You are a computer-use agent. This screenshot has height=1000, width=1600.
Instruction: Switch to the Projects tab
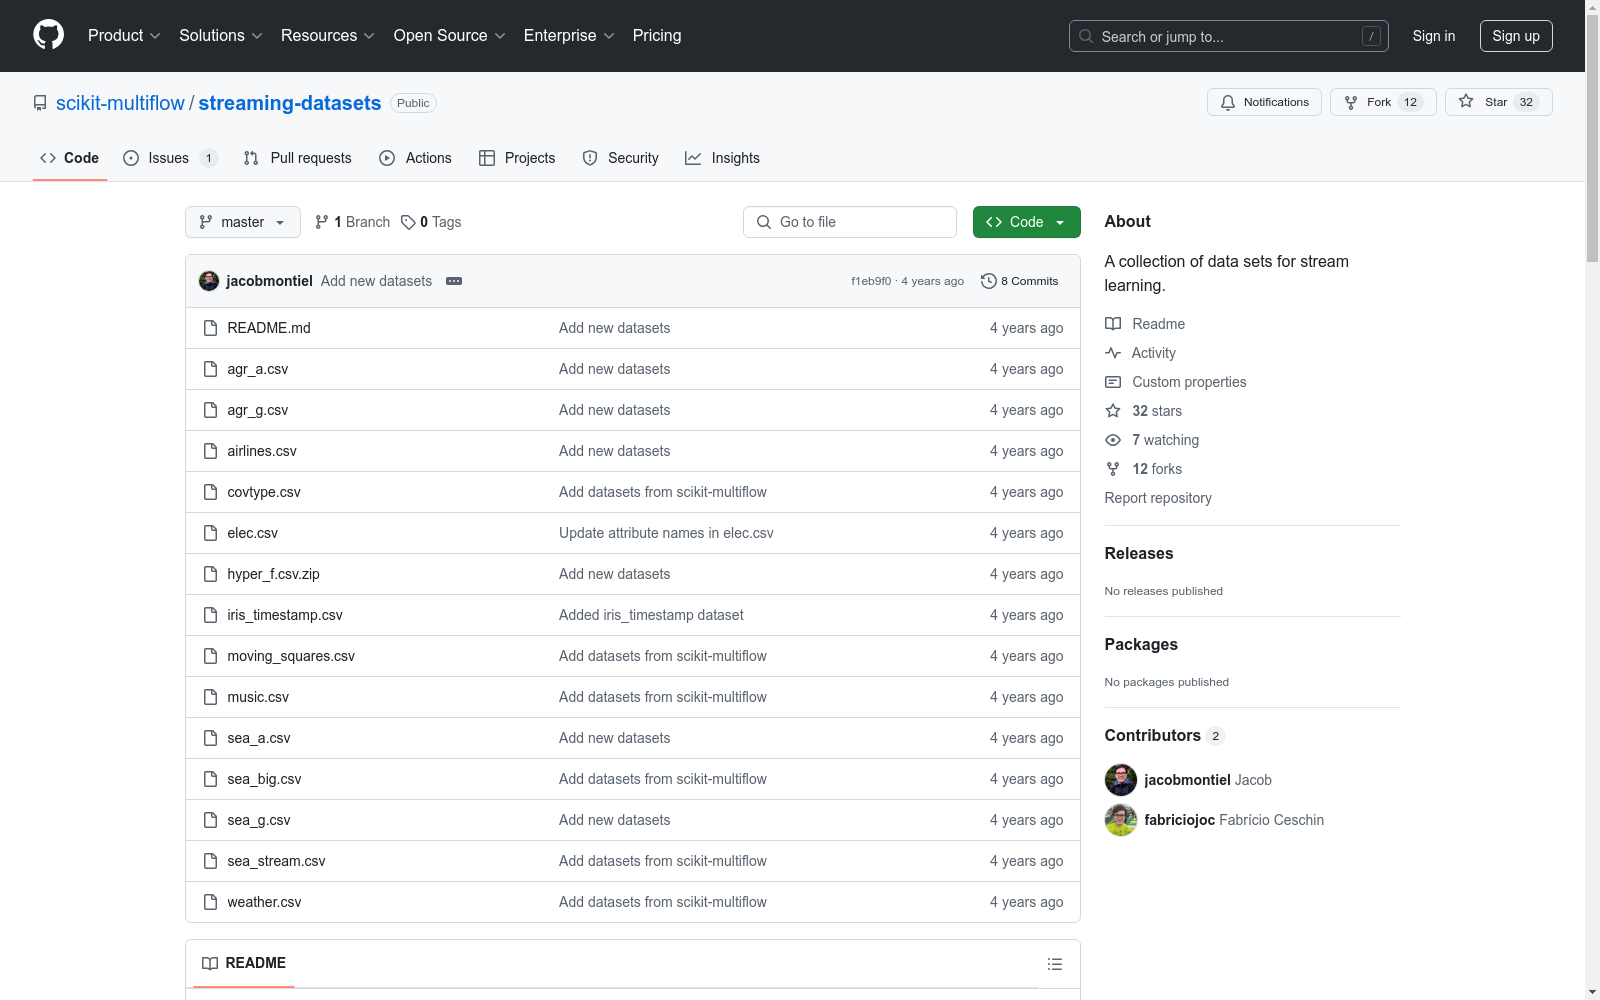pyautogui.click(x=517, y=158)
